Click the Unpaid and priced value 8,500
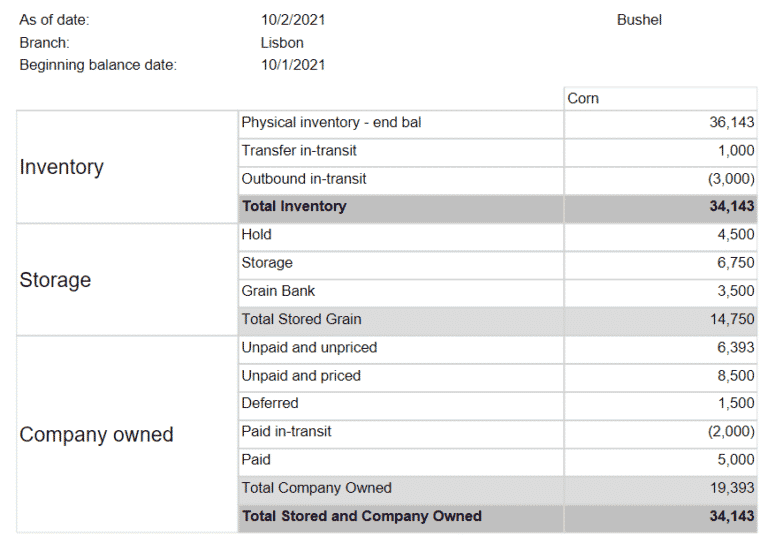Image resolution: width=768 pixels, height=544 pixels. pyautogui.click(x=735, y=376)
